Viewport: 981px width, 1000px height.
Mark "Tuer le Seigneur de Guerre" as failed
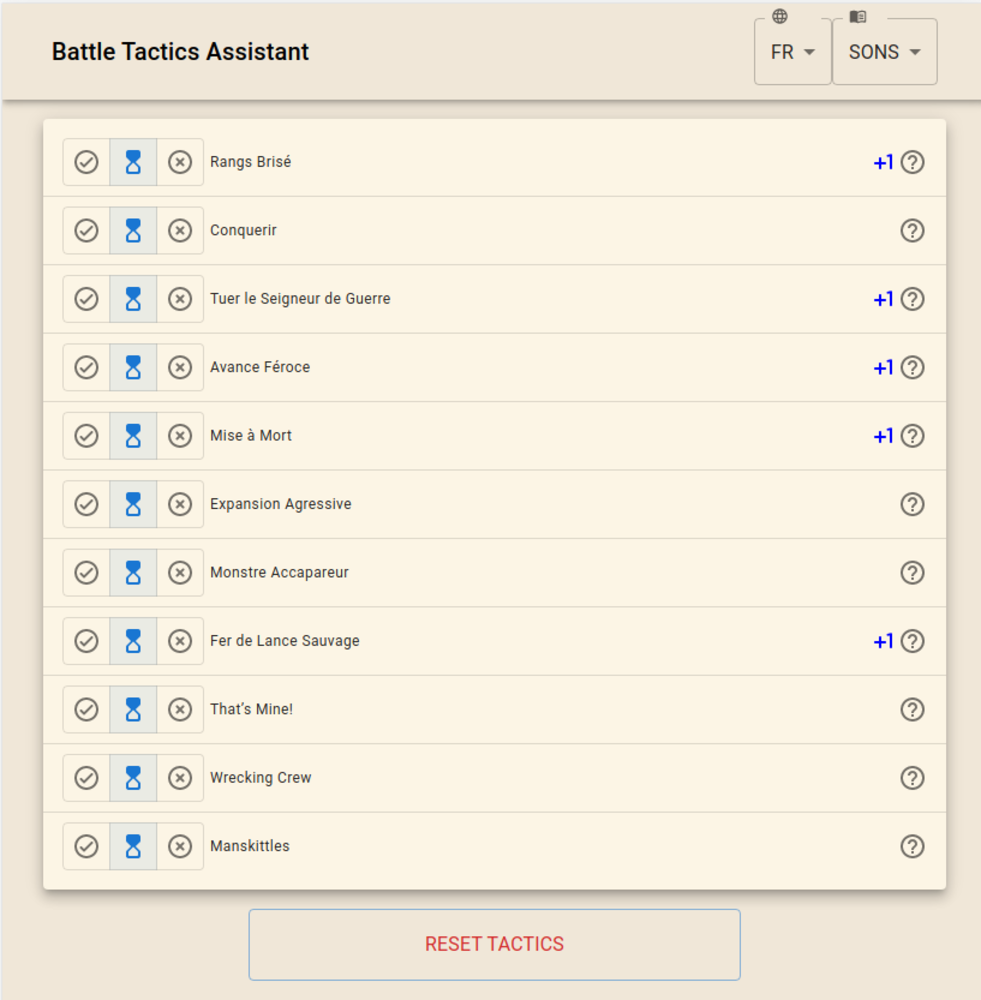tap(181, 298)
